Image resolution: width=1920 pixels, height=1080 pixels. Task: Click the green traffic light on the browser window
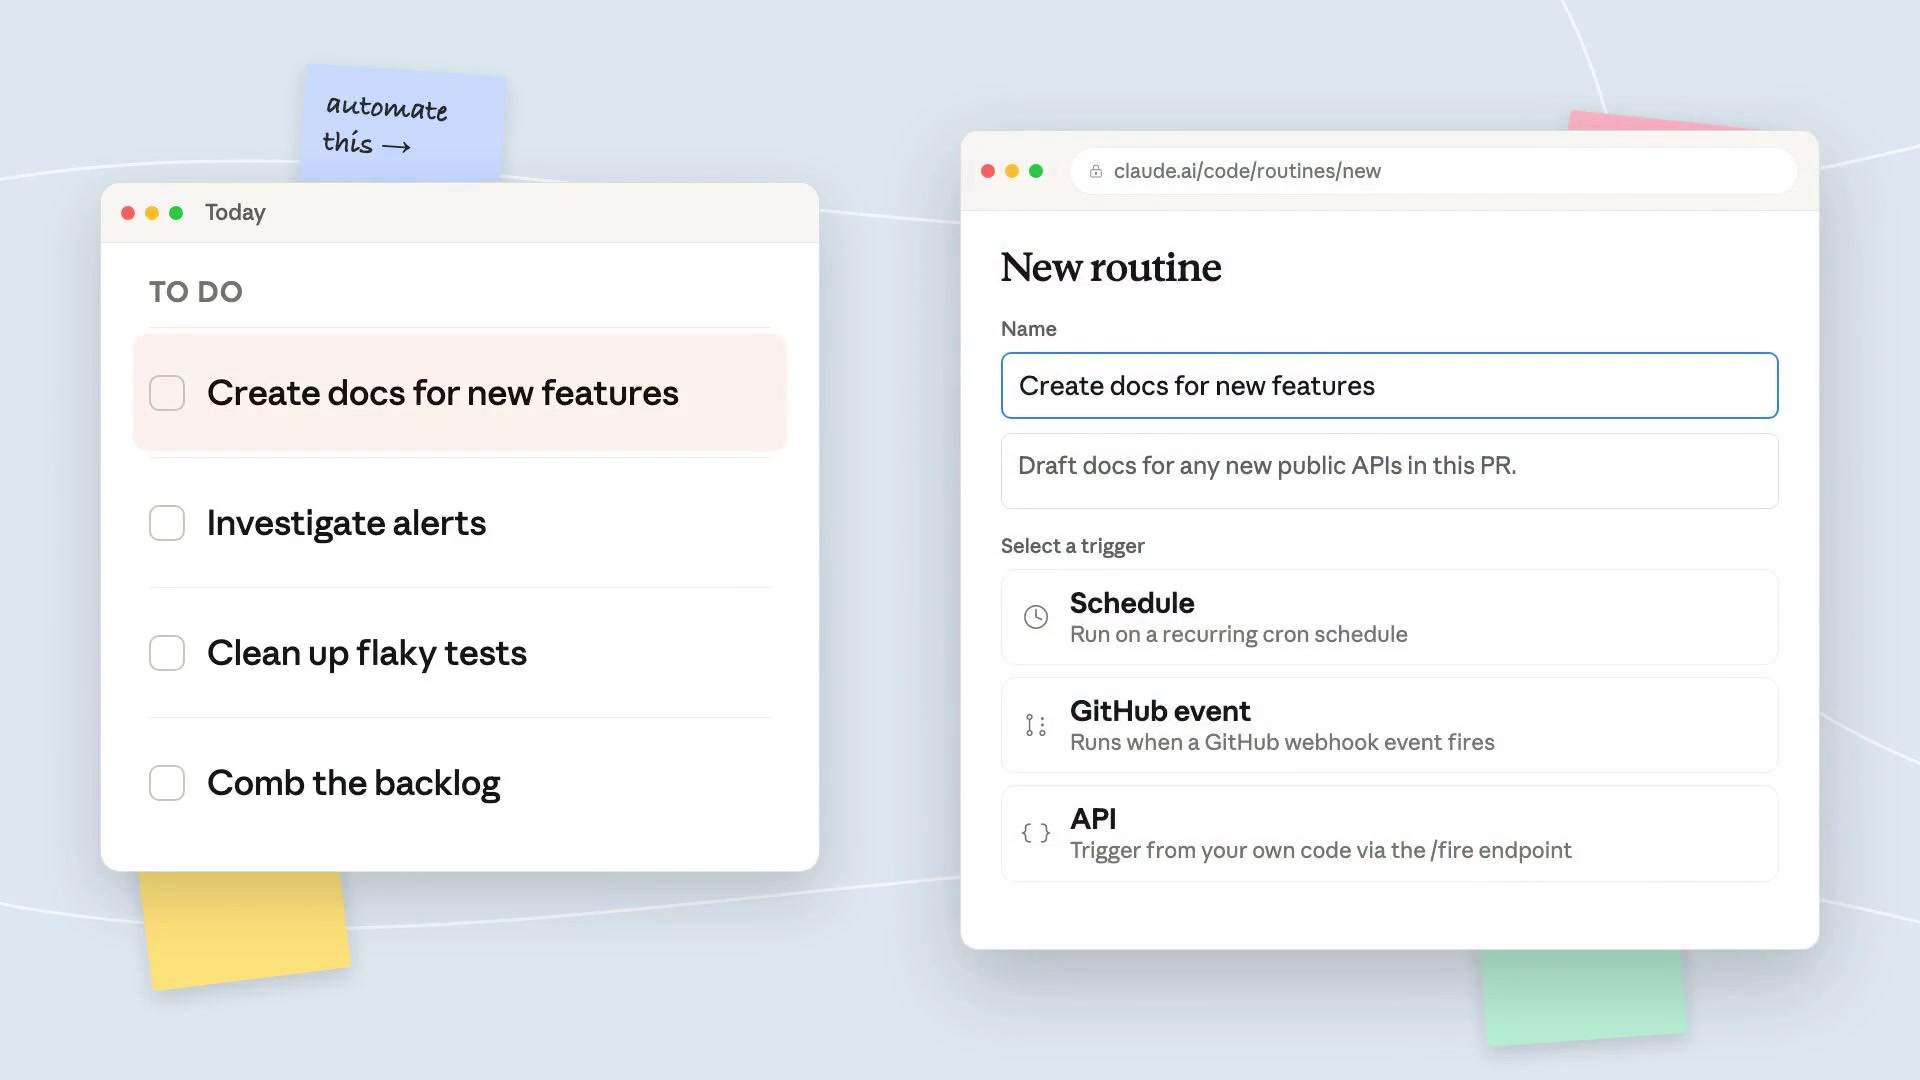[1036, 171]
